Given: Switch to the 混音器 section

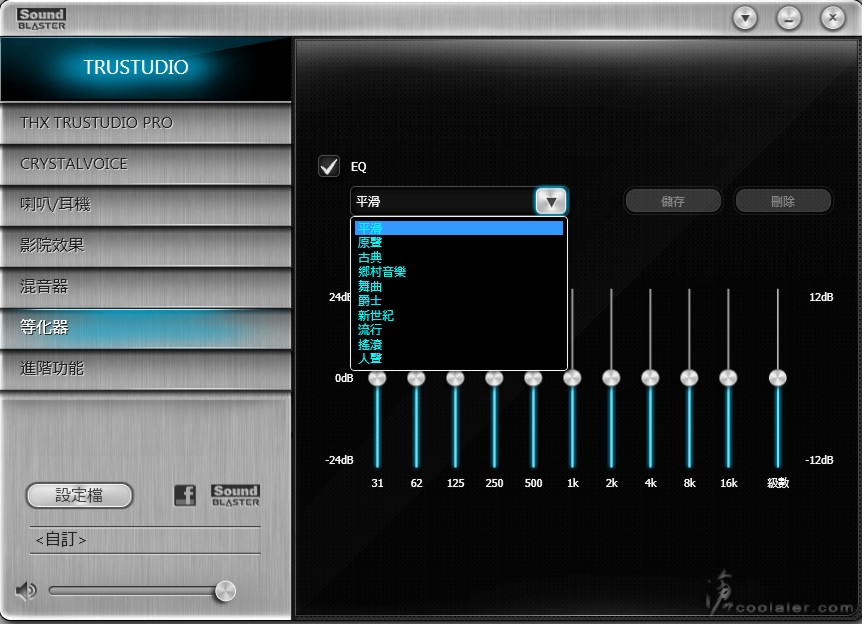Looking at the screenshot, I should (x=146, y=286).
